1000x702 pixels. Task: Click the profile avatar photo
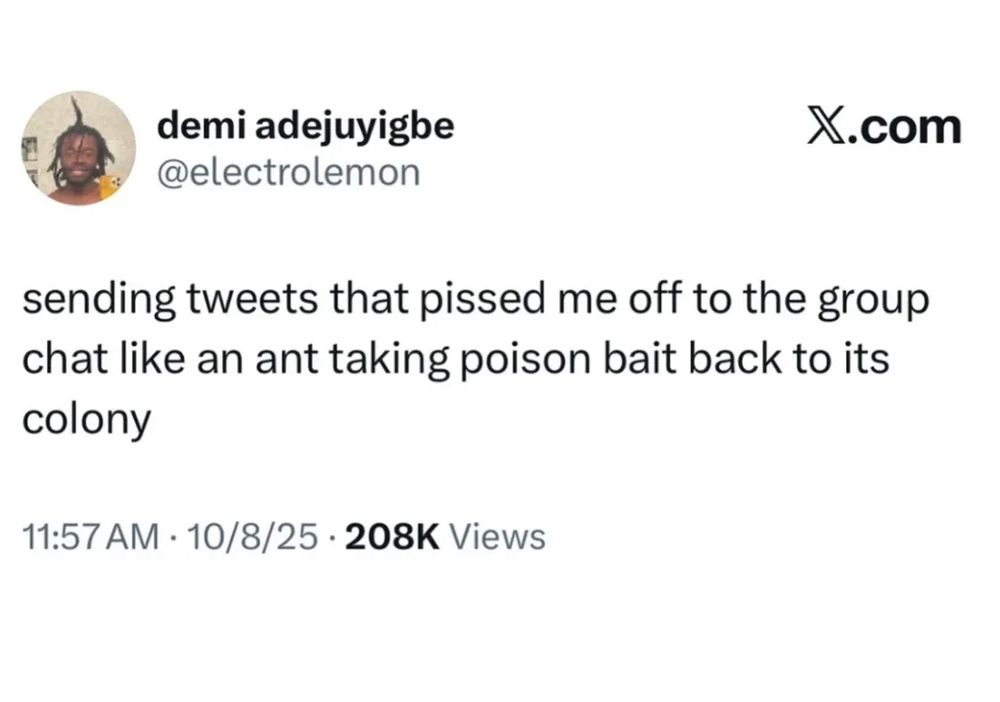point(79,148)
